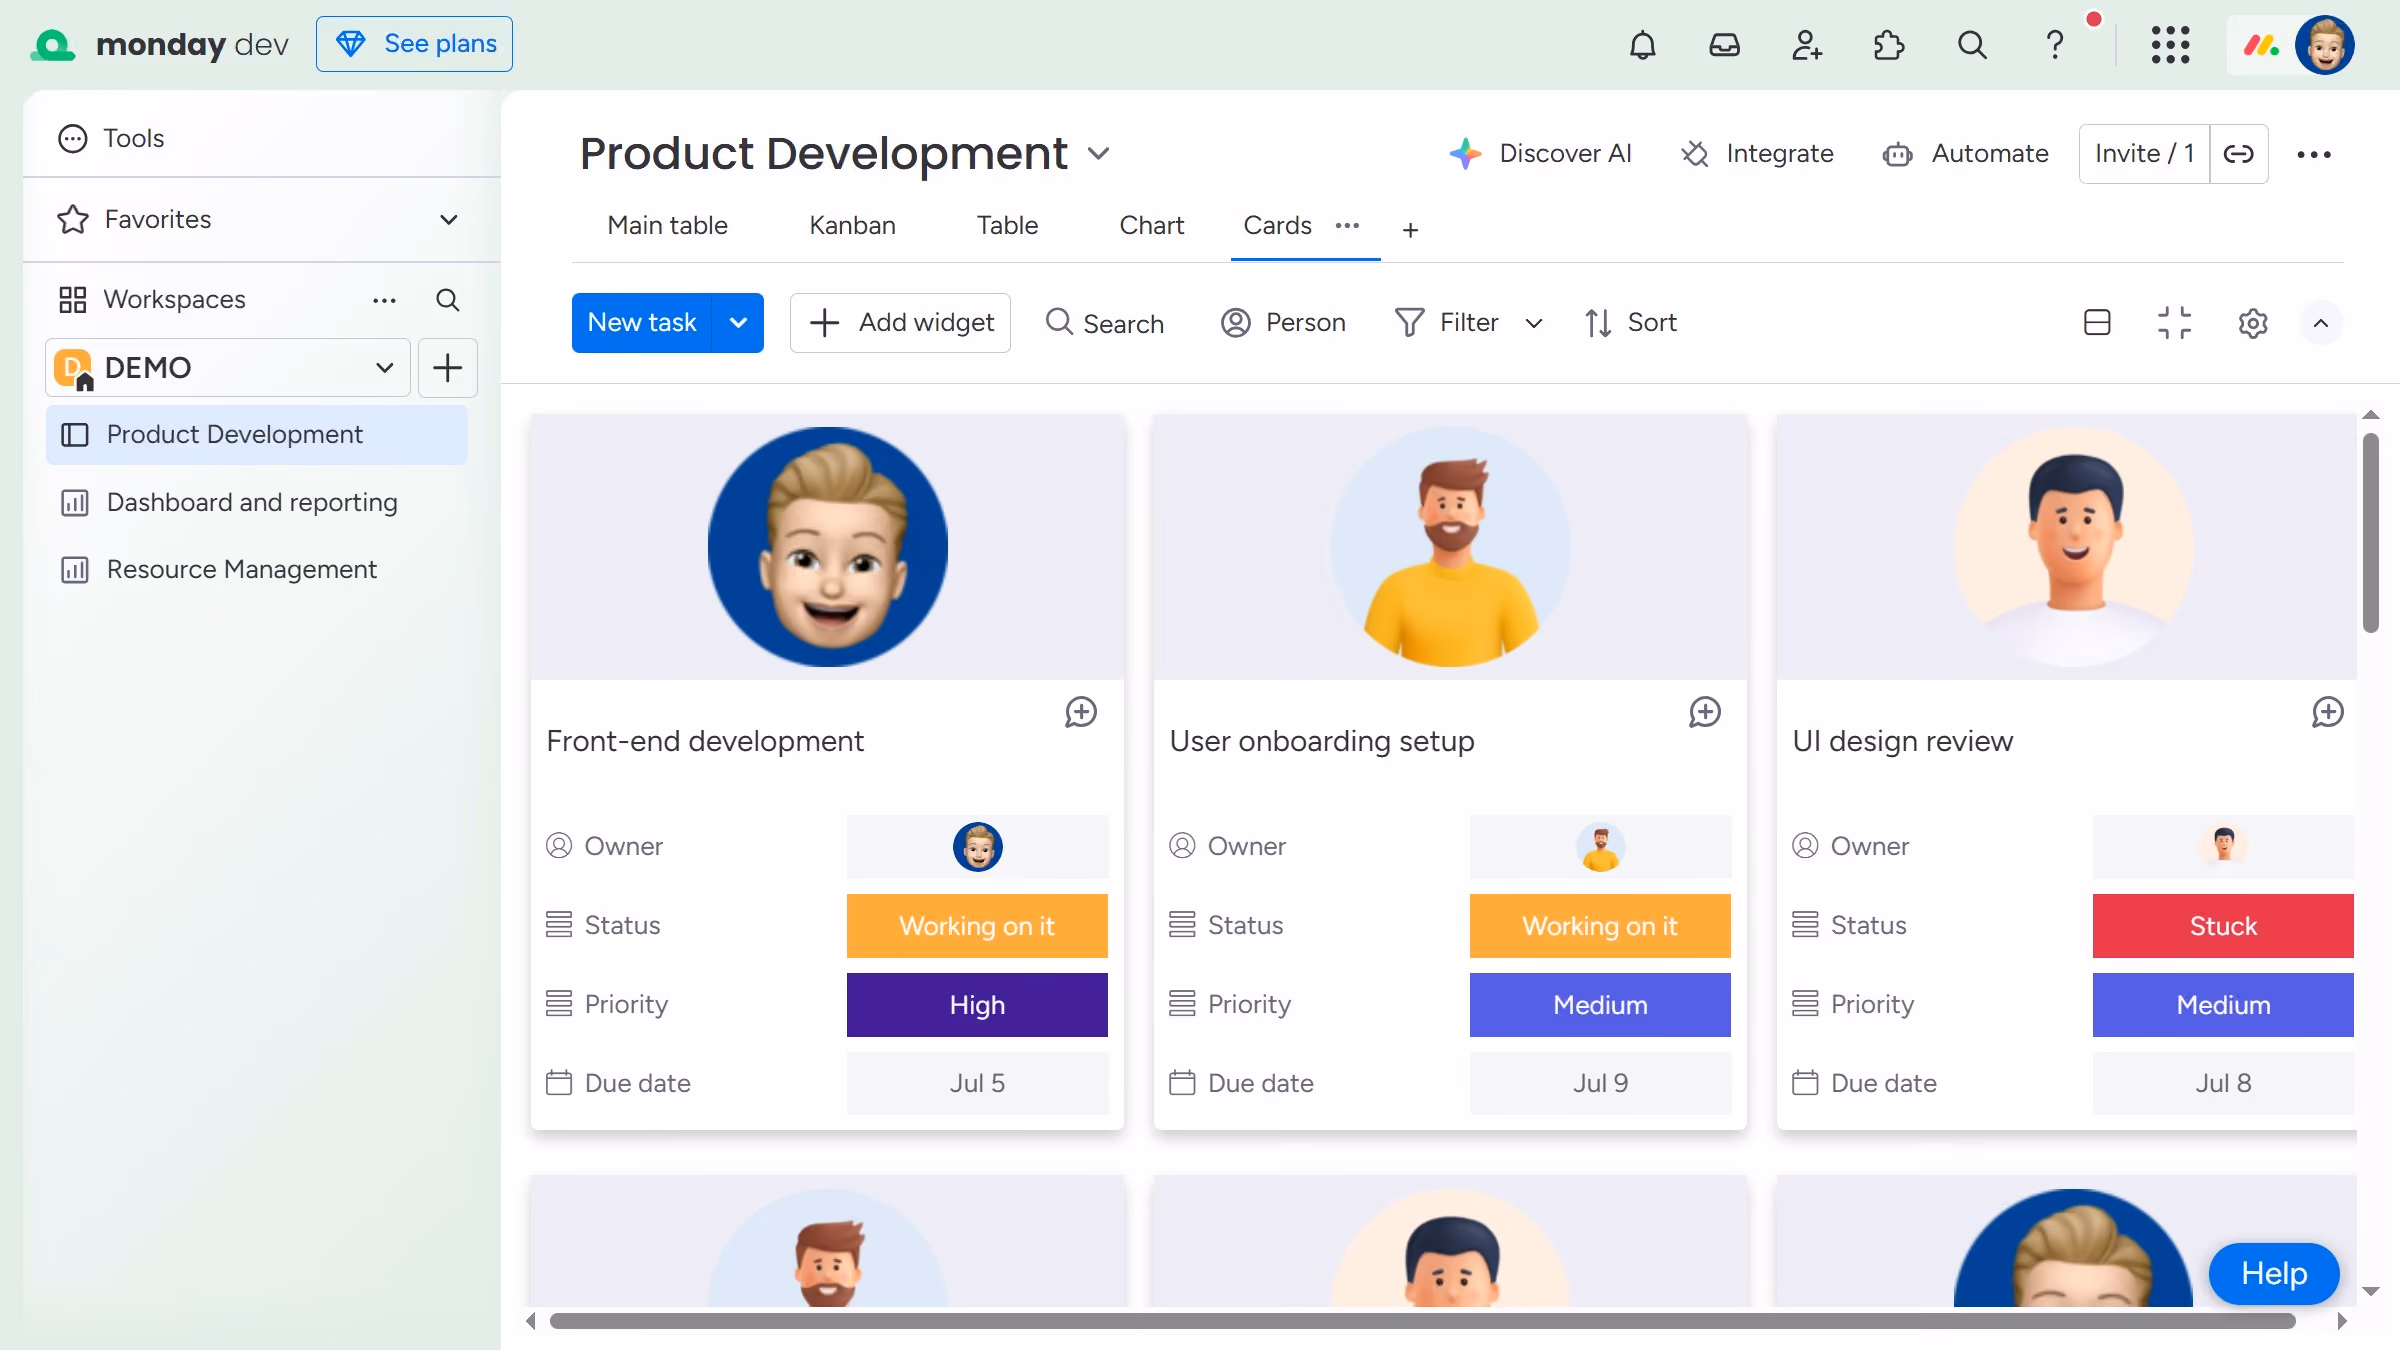The height and width of the screenshot is (1350, 2400).
Task: Click the invite members icon in top bar
Action: (x=1806, y=44)
